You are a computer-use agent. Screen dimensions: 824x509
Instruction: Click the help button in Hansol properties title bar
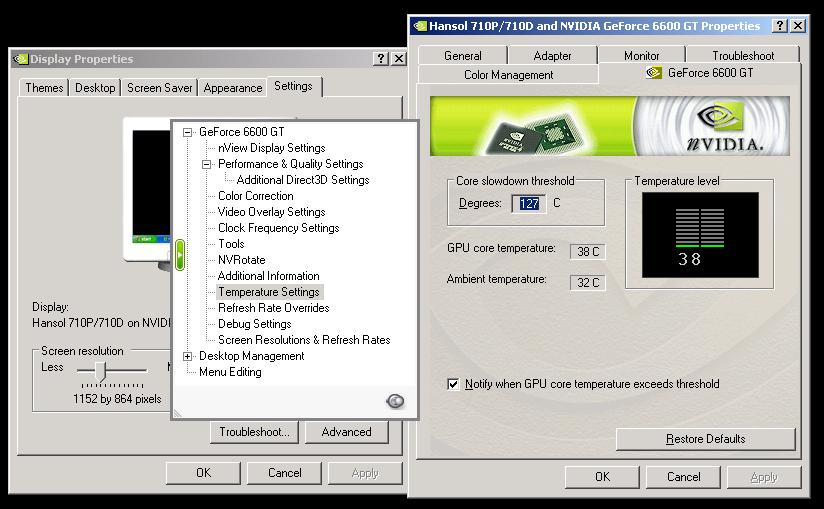pos(780,25)
